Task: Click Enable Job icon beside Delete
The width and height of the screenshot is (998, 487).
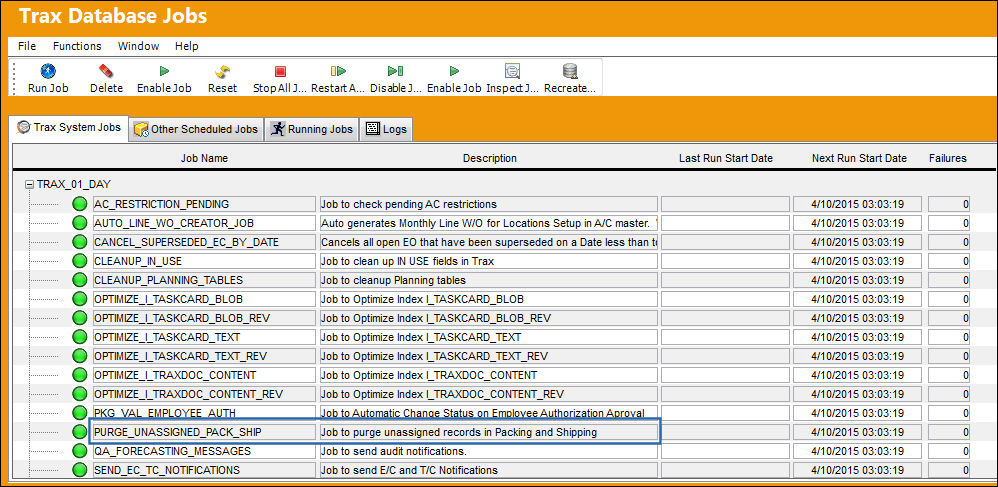Action: pos(164,71)
